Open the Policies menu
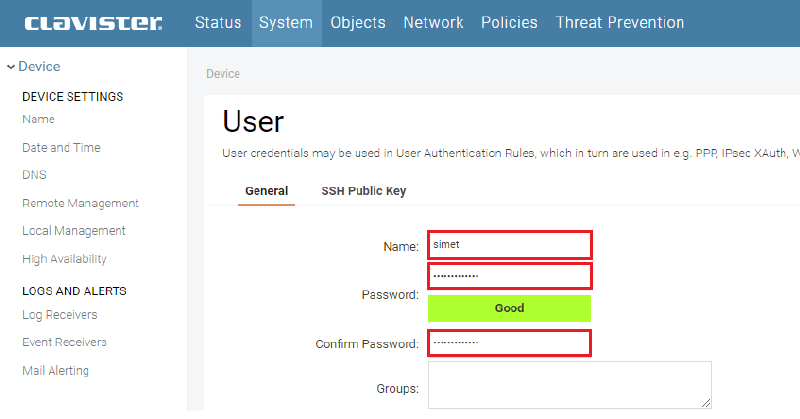 point(509,23)
